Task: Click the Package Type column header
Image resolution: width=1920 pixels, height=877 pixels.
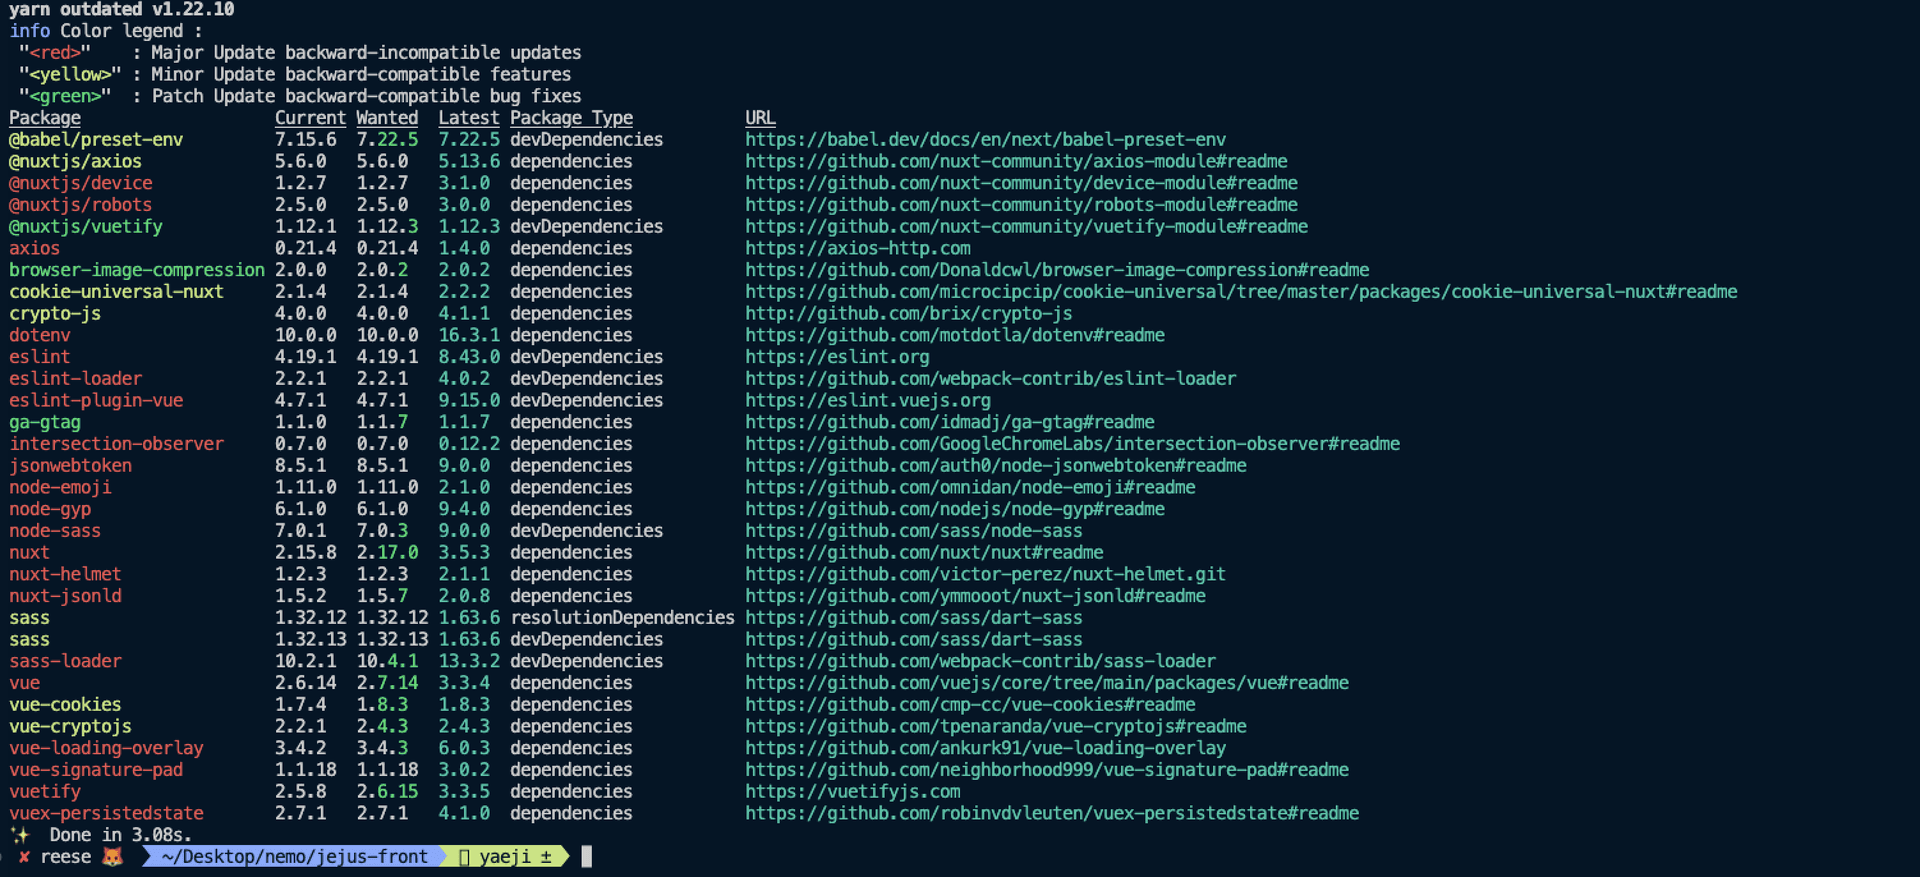Action: (571, 118)
